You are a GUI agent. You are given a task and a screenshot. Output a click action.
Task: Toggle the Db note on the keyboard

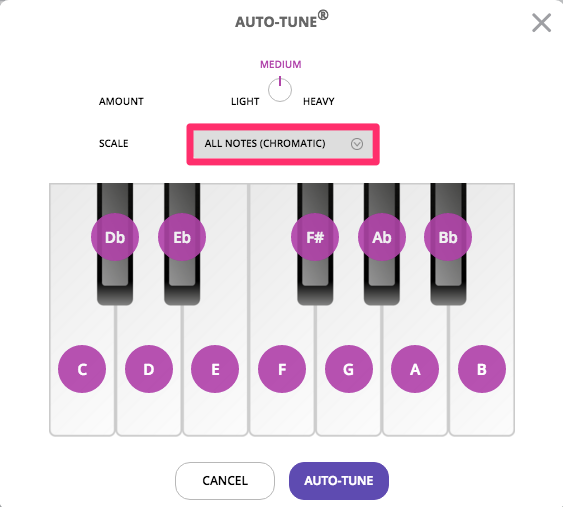coord(115,237)
